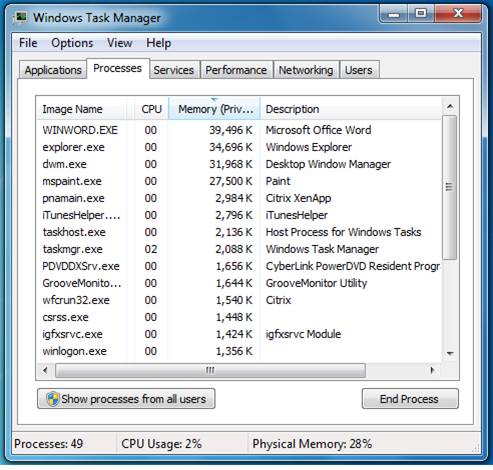
Task: Switch to the Applications tab
Action: 53,70
